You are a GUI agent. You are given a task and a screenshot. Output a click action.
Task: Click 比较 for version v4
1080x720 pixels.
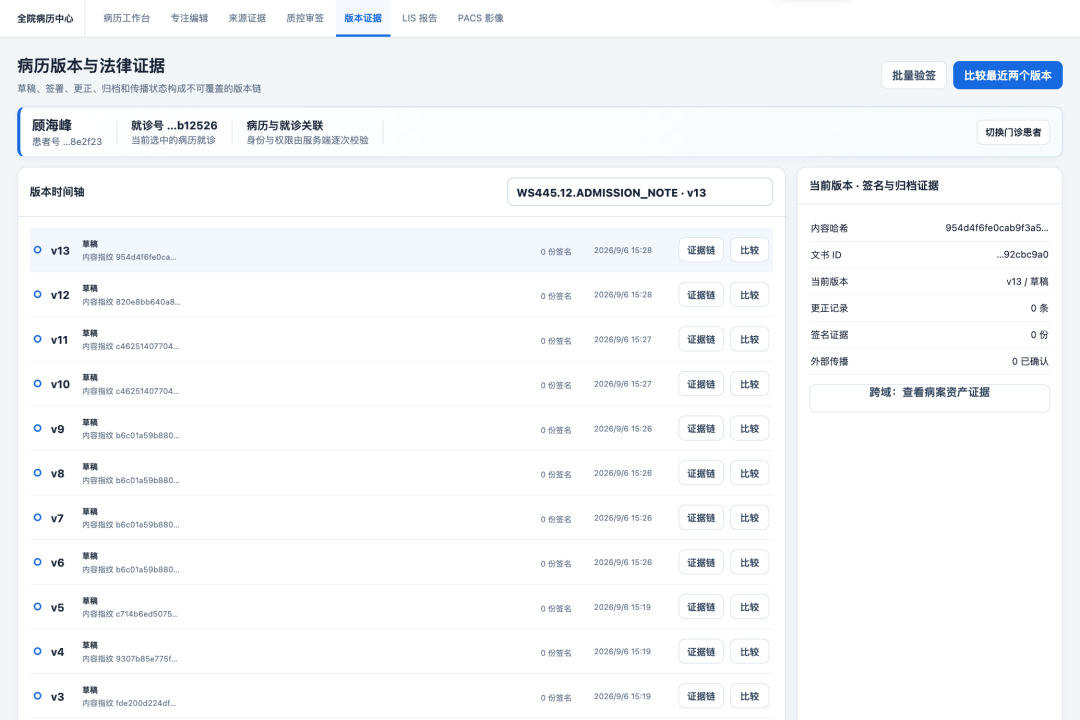point(749,652)
